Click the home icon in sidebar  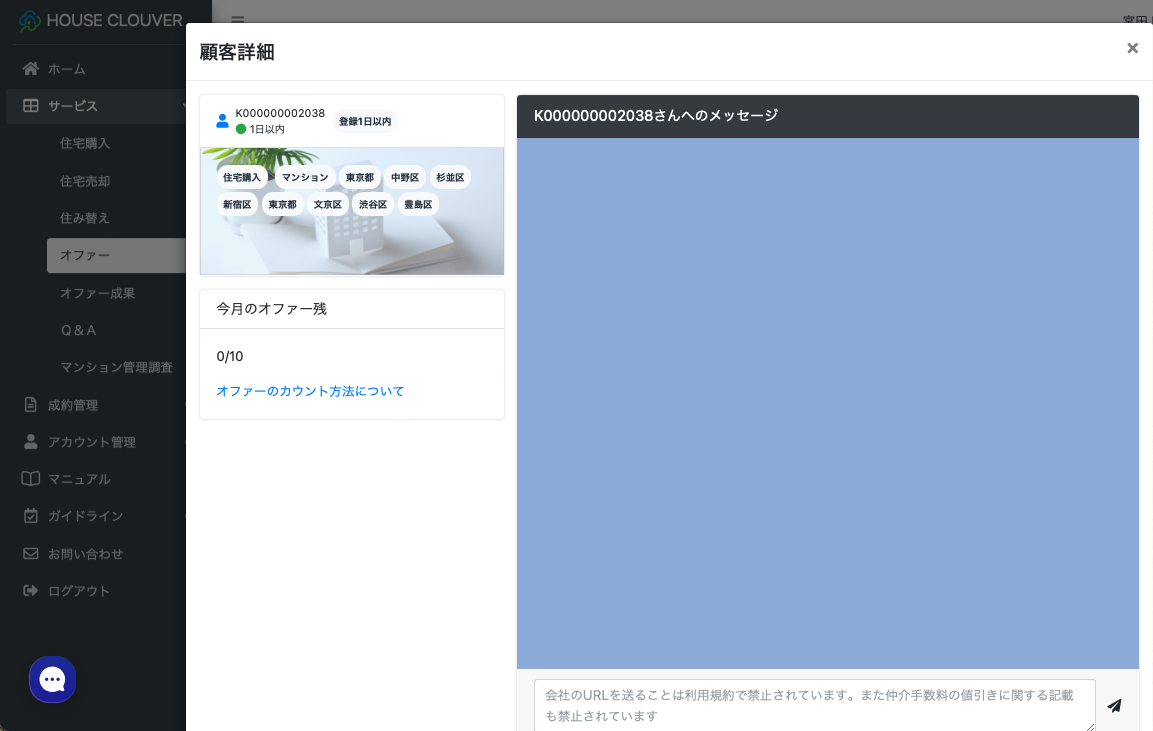point(31,69)
